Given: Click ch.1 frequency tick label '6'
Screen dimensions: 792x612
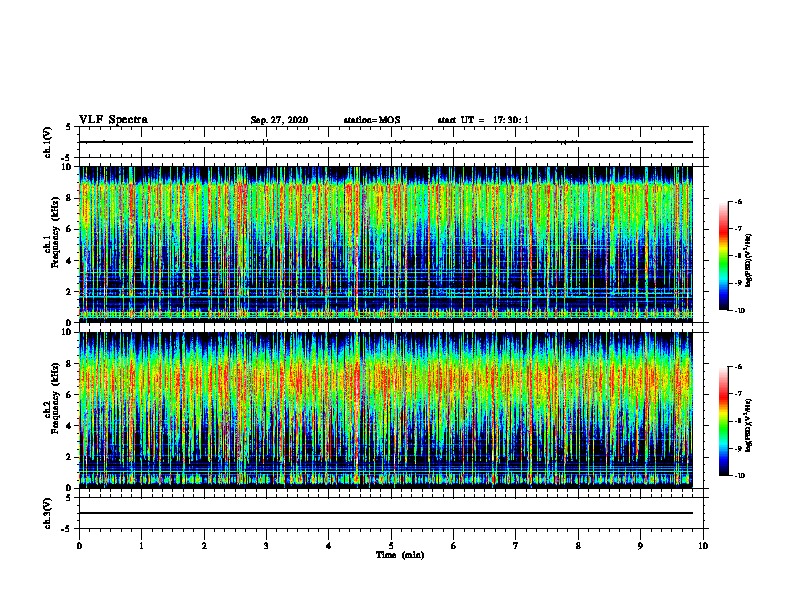Looking at the screenshot, I should pos(70,230).
